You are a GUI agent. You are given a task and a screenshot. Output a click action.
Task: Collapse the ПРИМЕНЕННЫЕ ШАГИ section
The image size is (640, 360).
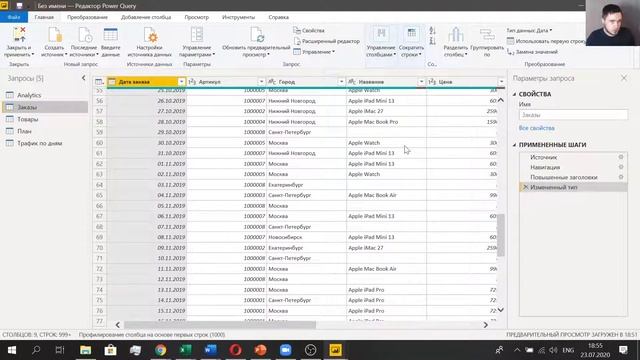coord(514,145)
